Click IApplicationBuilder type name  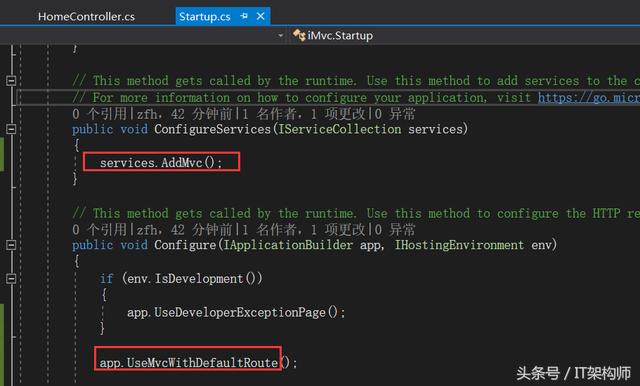click(x=288, y=245)
